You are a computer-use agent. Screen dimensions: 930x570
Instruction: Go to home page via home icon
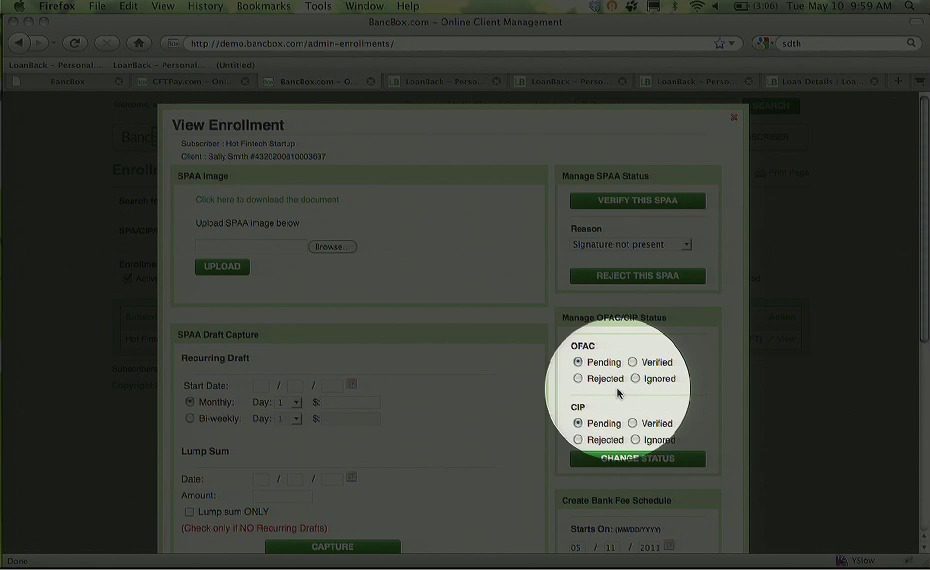[139, 43]
